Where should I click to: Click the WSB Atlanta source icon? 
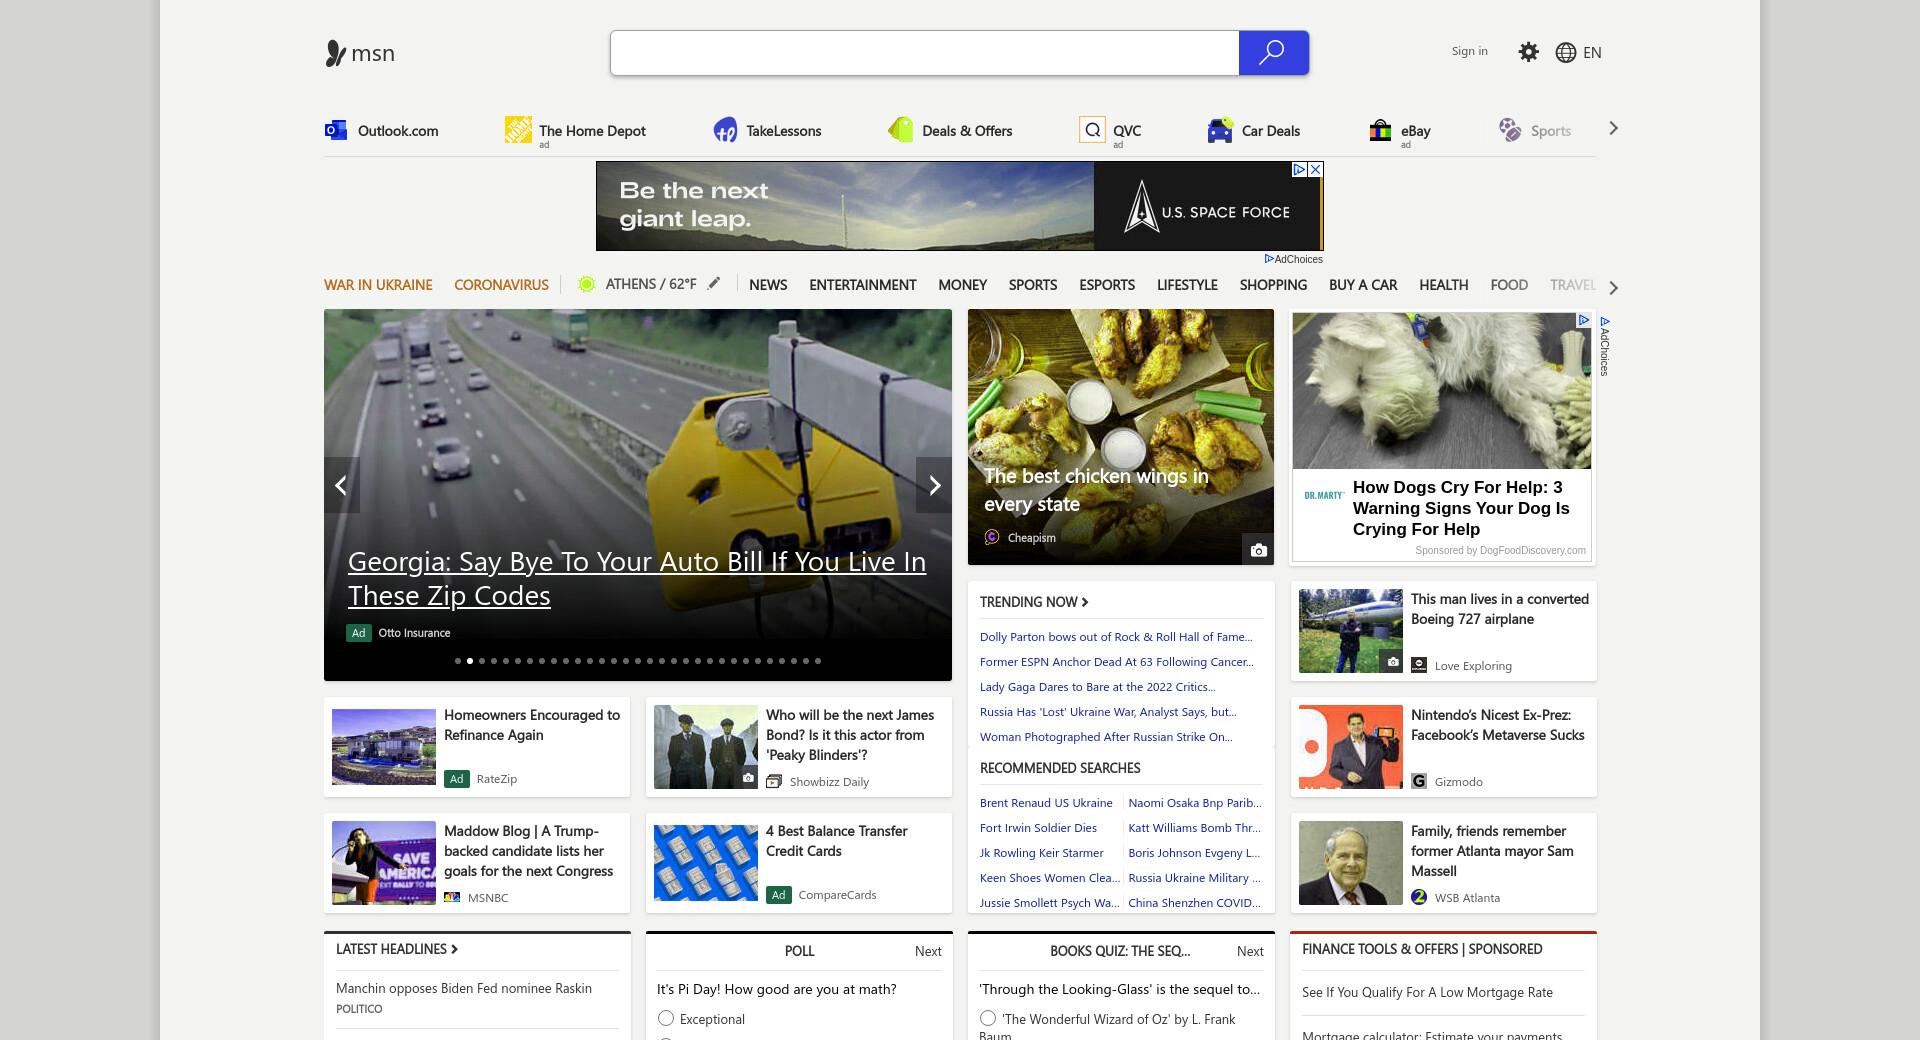coord(1419,897)
